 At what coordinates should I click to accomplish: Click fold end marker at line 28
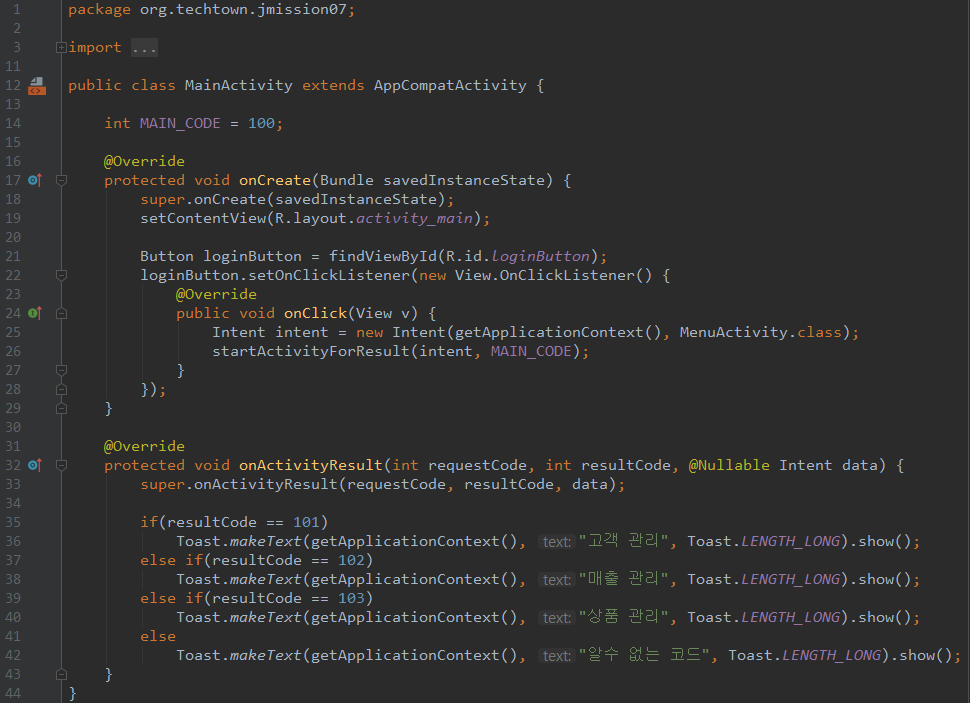tap(61, 389)
